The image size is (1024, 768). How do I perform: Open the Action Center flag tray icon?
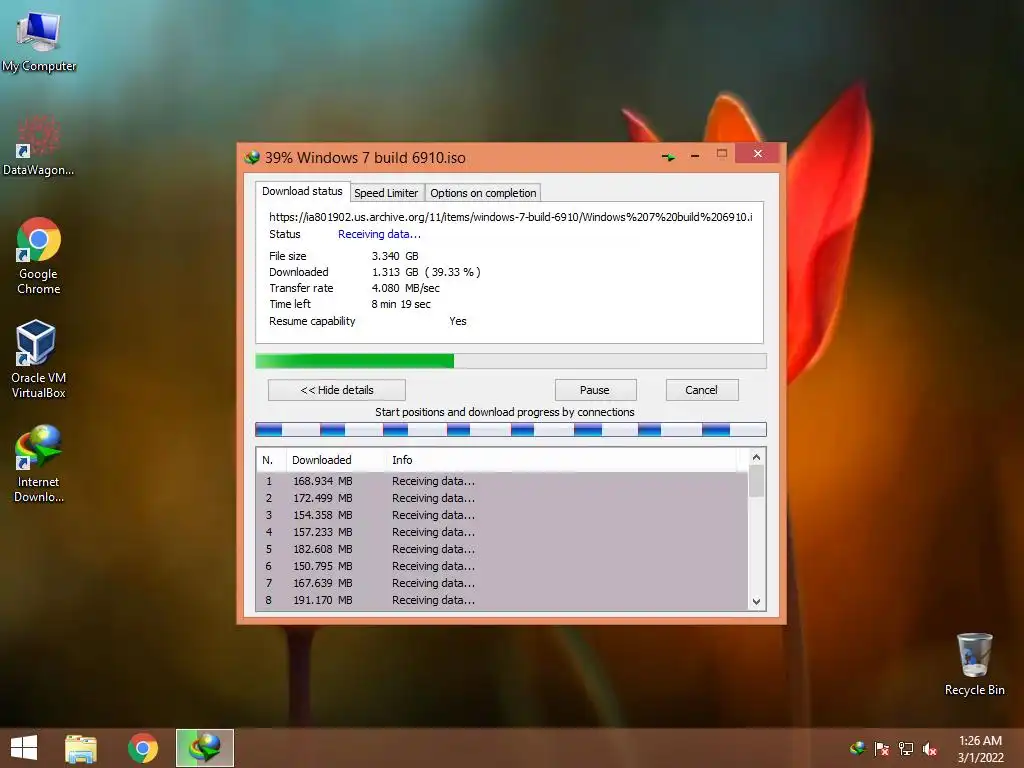click(882, 748)
